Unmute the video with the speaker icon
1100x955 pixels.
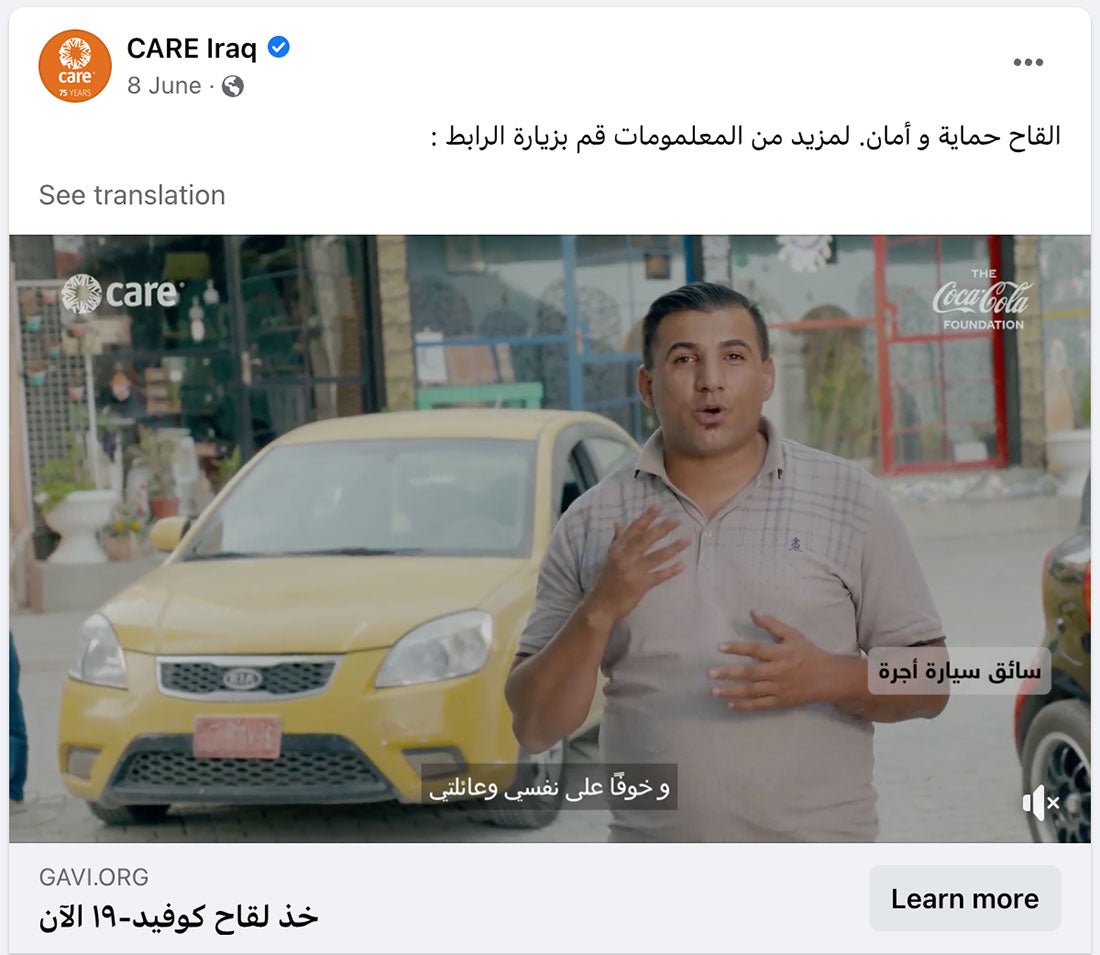click(x=1040, y=803)
